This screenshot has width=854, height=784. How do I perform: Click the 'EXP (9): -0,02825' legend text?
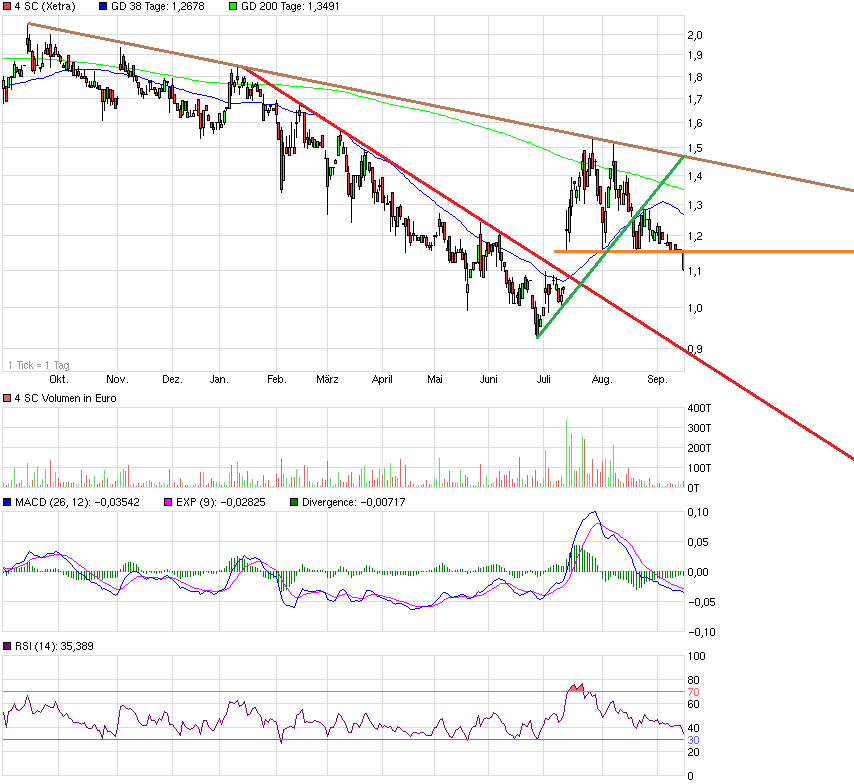[x=221, y=502]
